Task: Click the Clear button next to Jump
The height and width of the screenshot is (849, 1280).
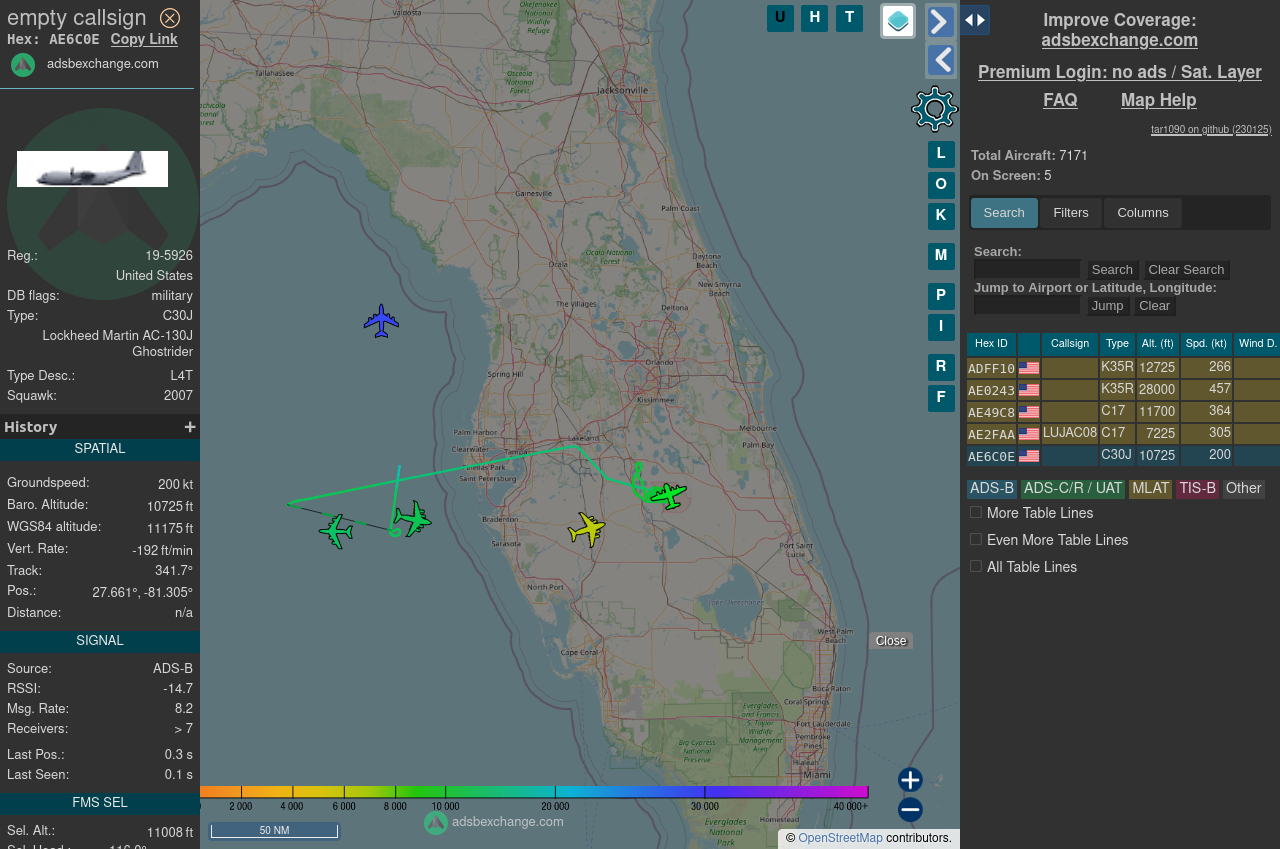Action: pyautogui.click(x=1154, y=306)
